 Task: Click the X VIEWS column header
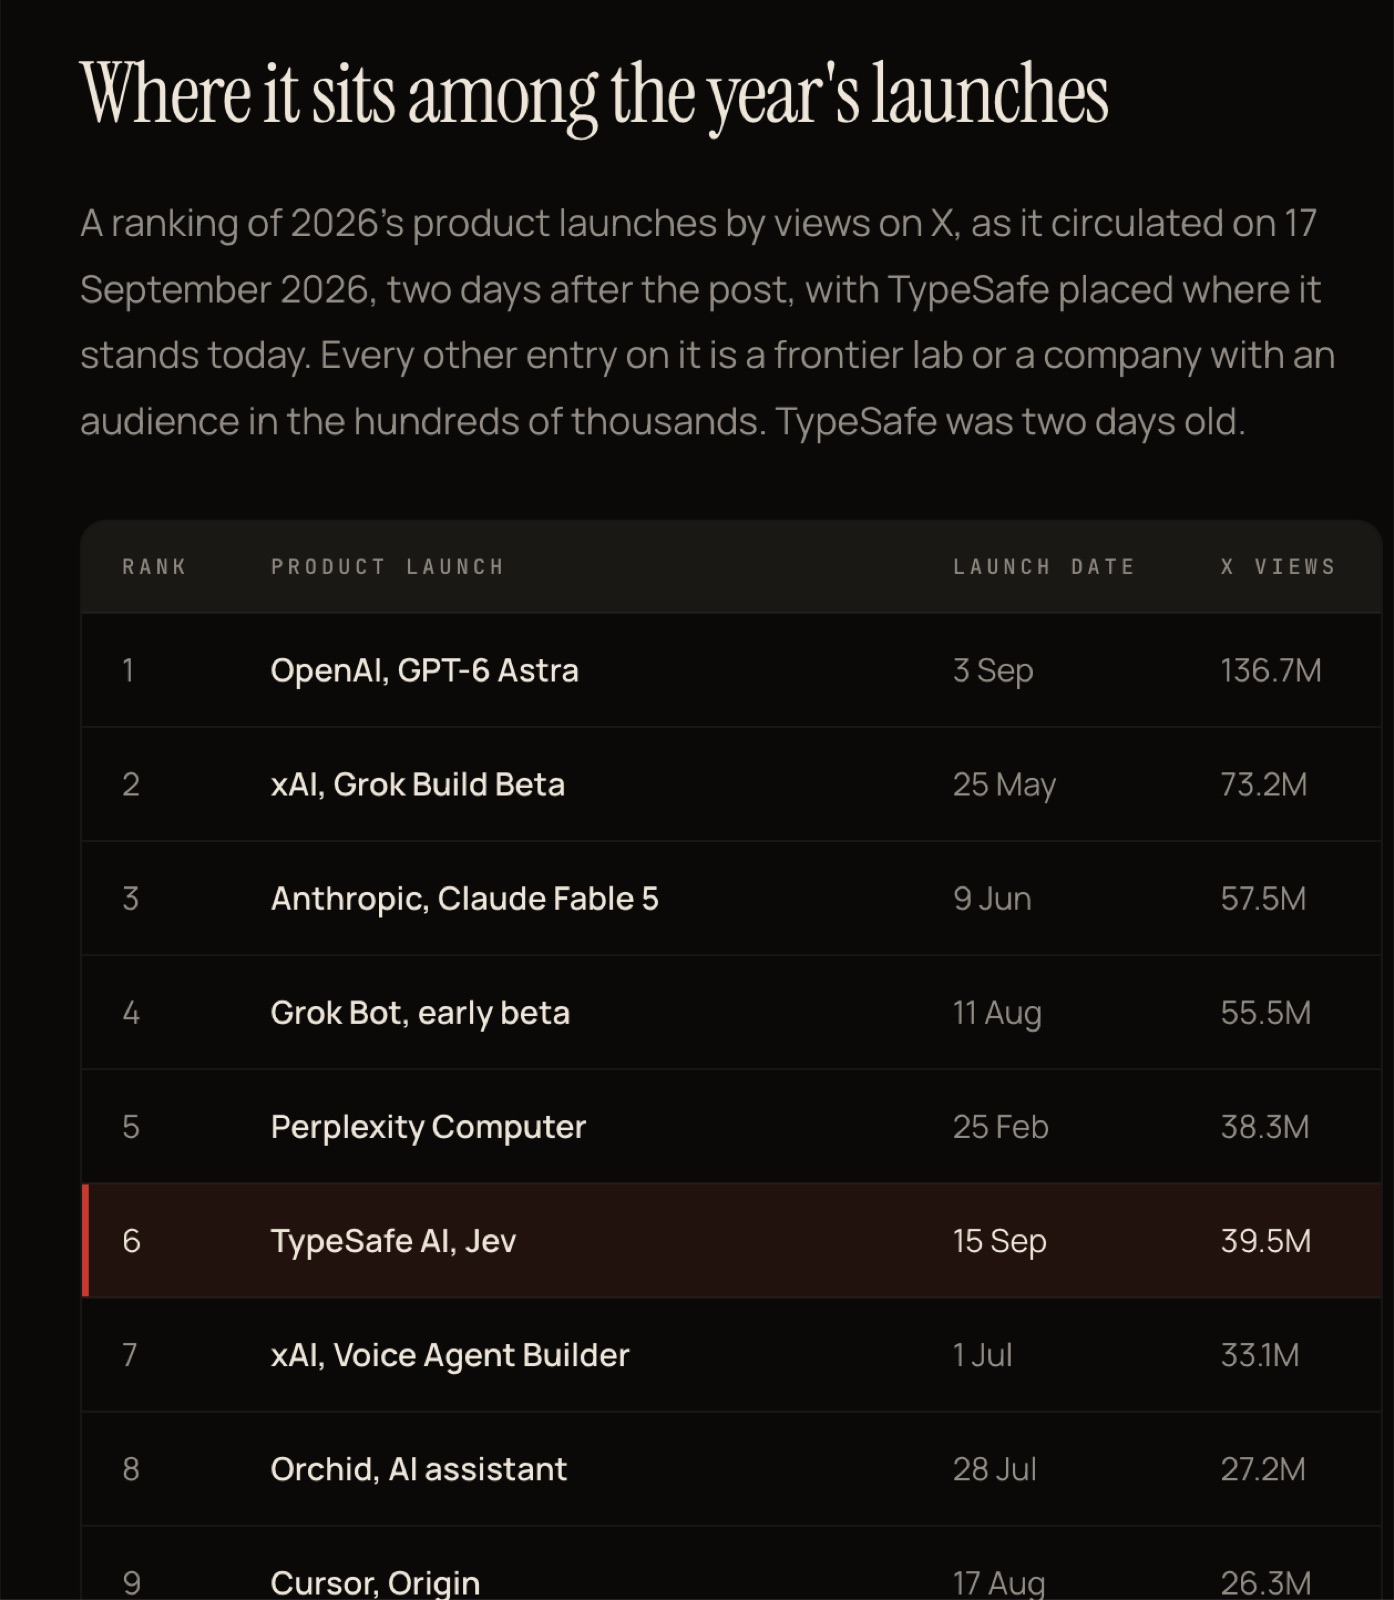coord(1278,567)
